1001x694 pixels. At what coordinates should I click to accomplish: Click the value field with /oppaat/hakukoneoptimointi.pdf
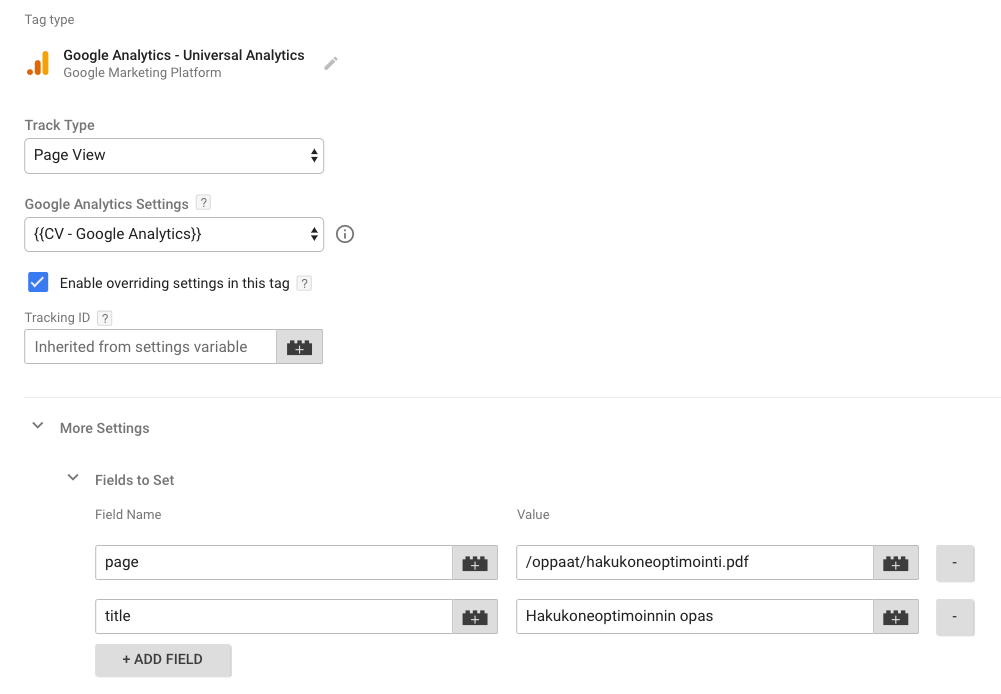pos(695,562)
